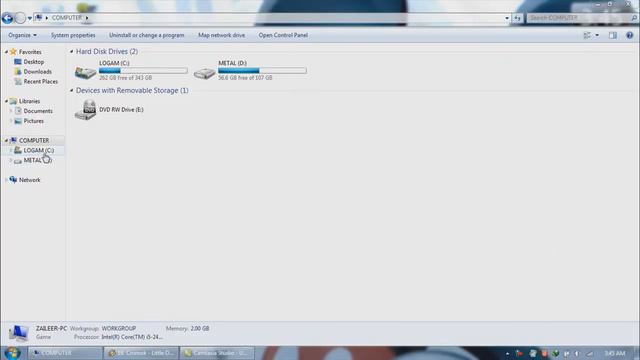Click COMPUTER in the address bar breadcrumb
Viewport: 640px width, 360px height.
coord(66,18)
